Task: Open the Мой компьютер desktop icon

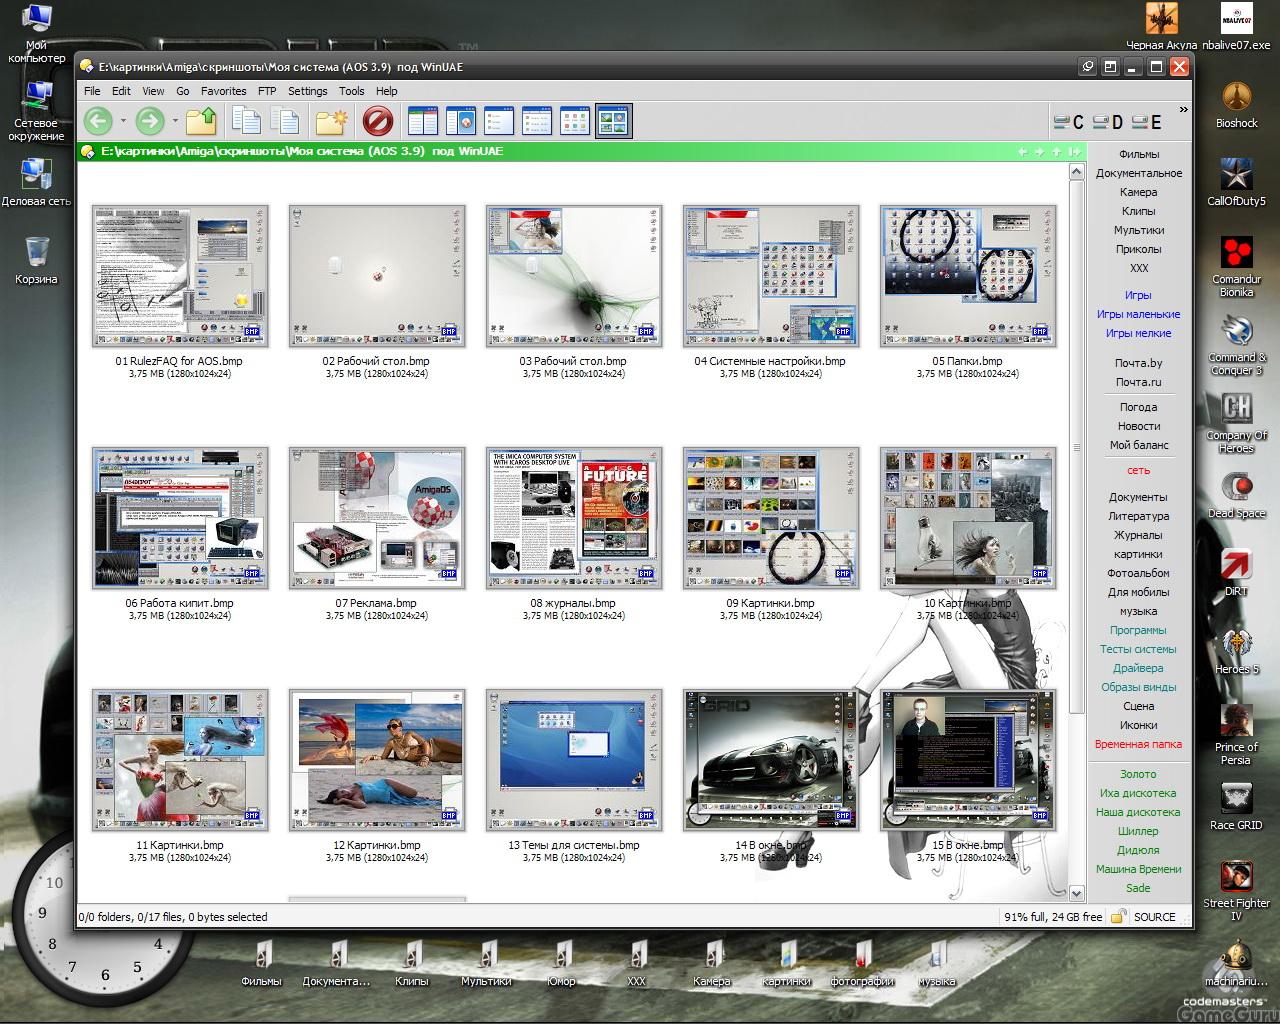Action: tap(36, 34)
